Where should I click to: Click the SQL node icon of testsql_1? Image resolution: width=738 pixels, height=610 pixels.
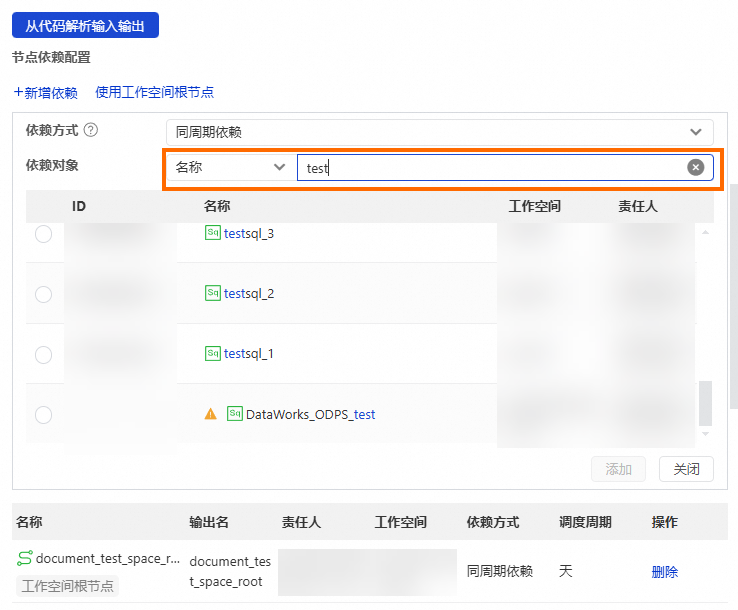[213, 353]
